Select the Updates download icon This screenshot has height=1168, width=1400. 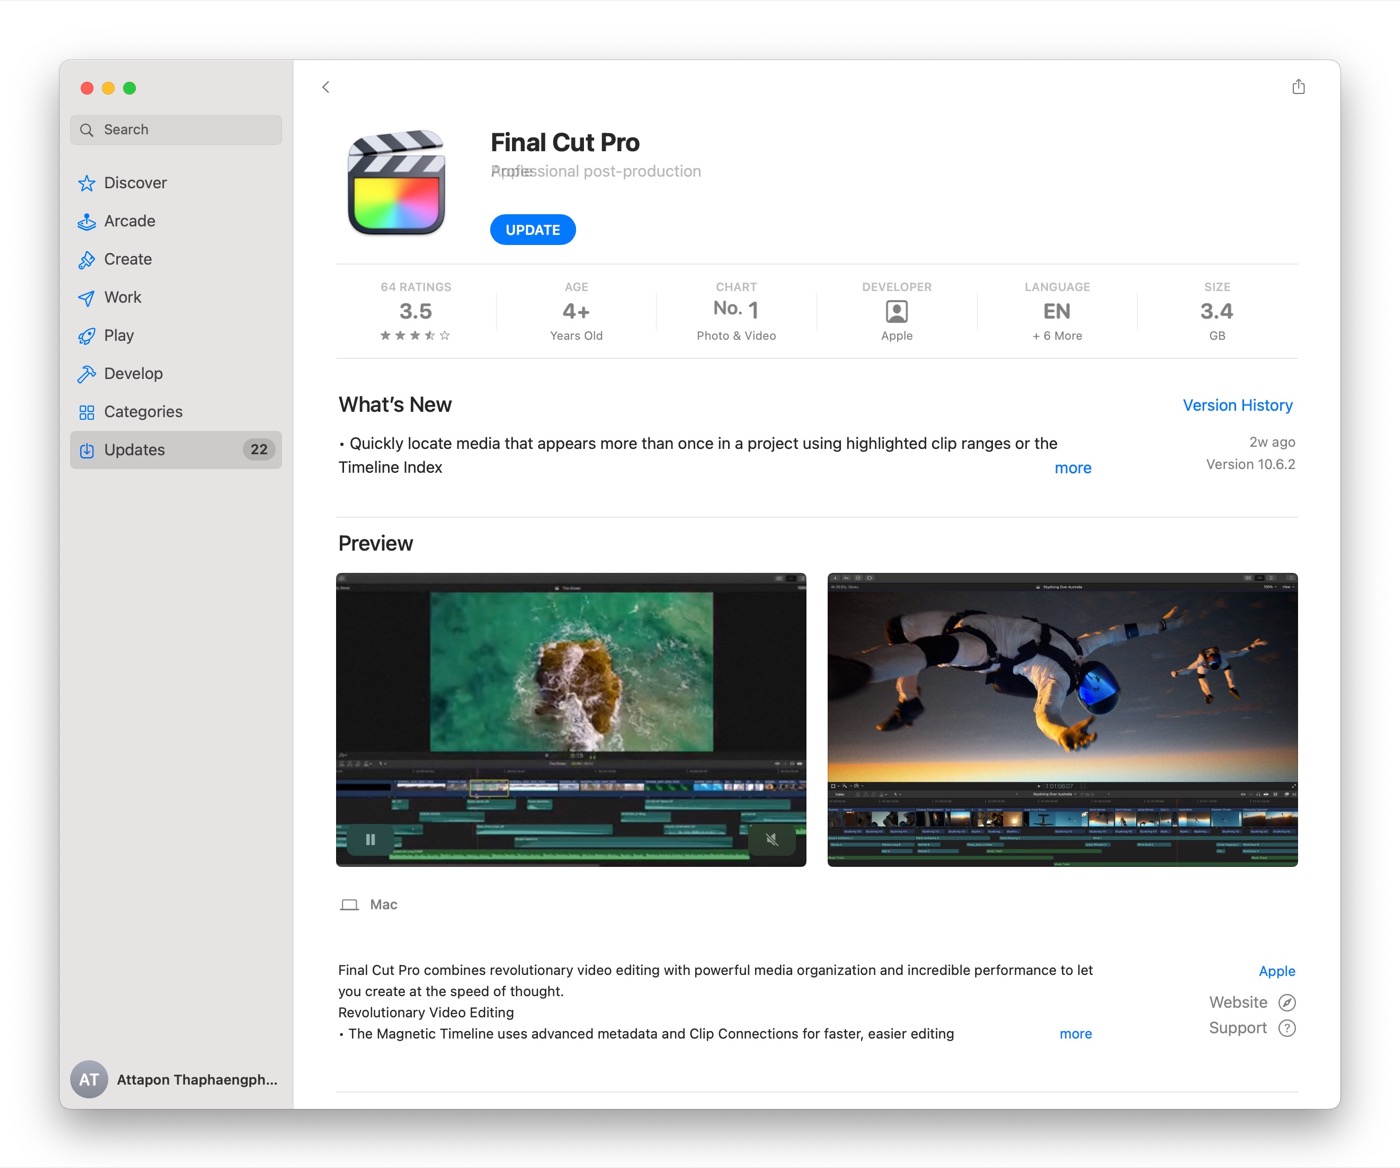coord(87,450)
